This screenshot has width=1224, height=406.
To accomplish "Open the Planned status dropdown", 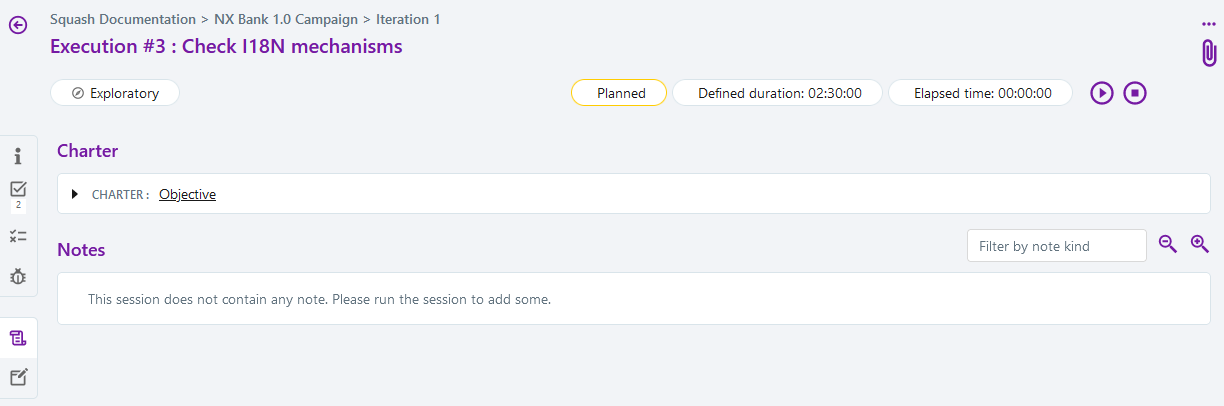I will coord(619,93).
